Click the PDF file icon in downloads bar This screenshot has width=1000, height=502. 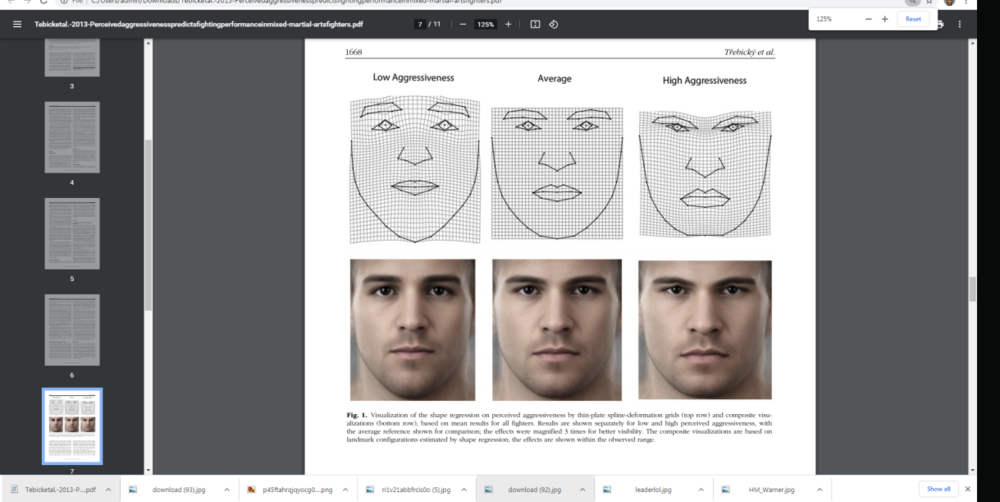tap(15, 490)
